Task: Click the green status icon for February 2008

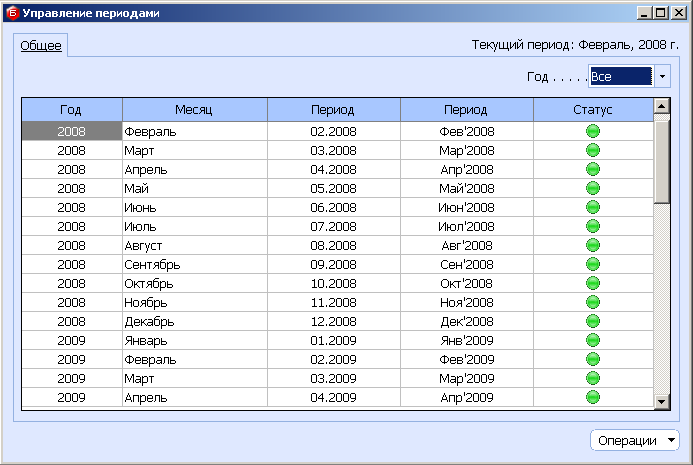Action: (593, 131)
